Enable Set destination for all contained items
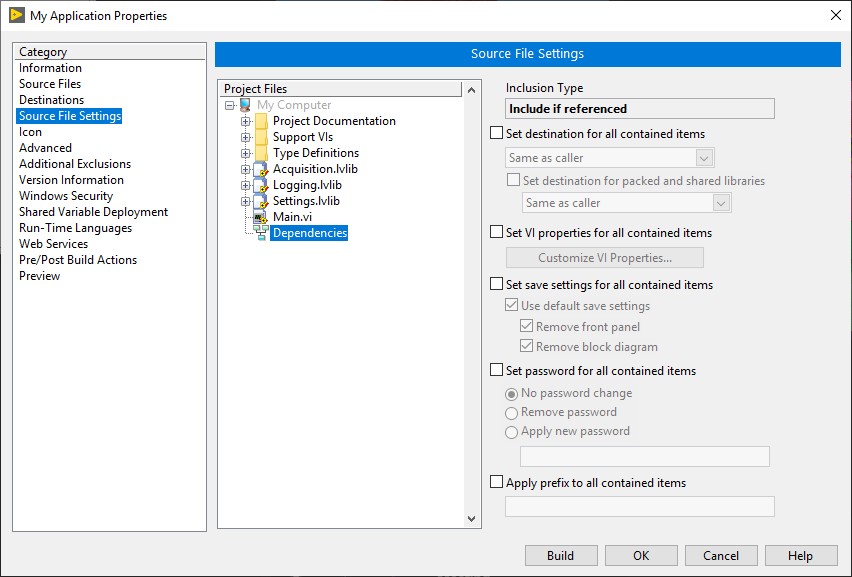The width and height of the screenshot is (852, 577). [497, 134]
